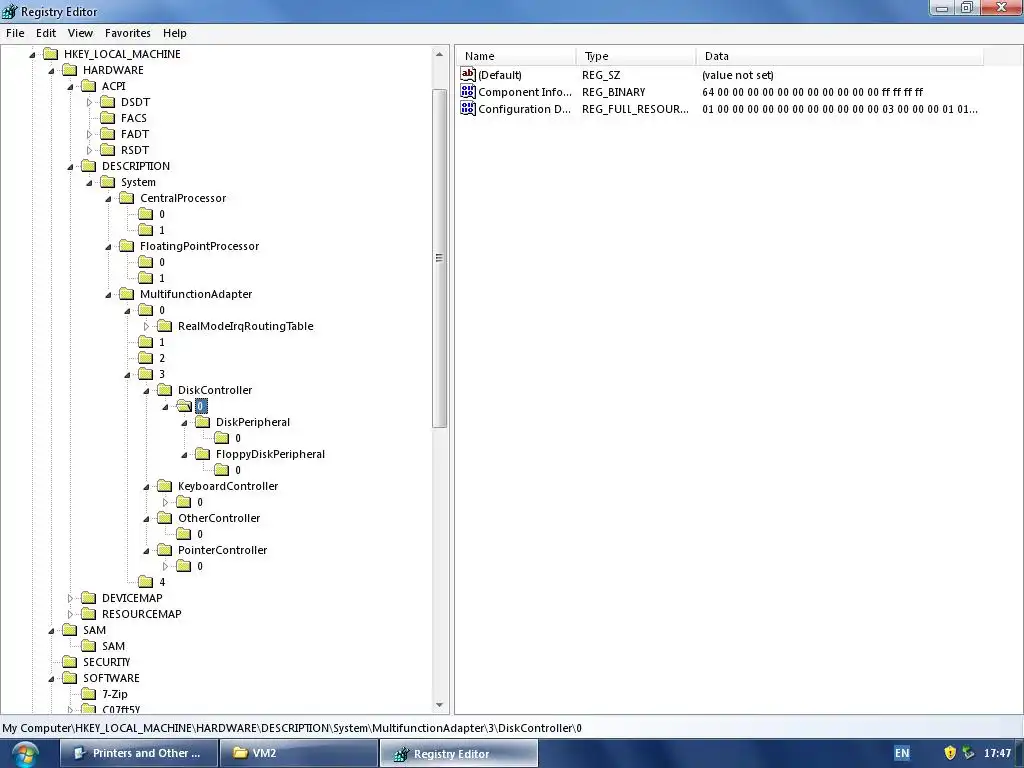Expand the DEVICEMAP key
The width and height of the screenshot is (1024, 768).
71,598
